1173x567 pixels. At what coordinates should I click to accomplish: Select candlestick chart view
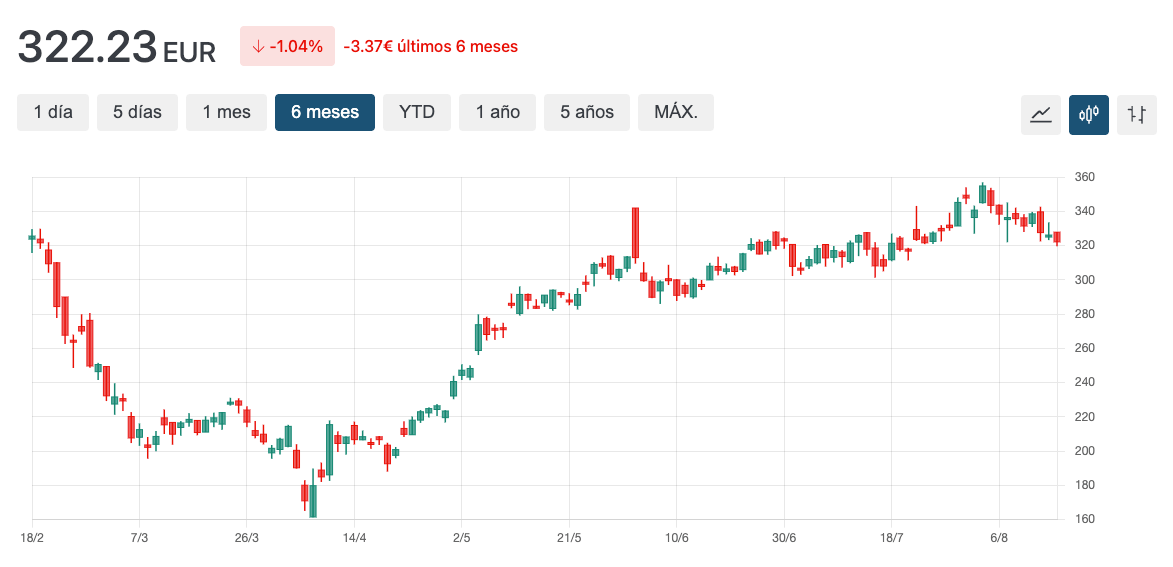pyautogui.click(x=1088, y=115)
